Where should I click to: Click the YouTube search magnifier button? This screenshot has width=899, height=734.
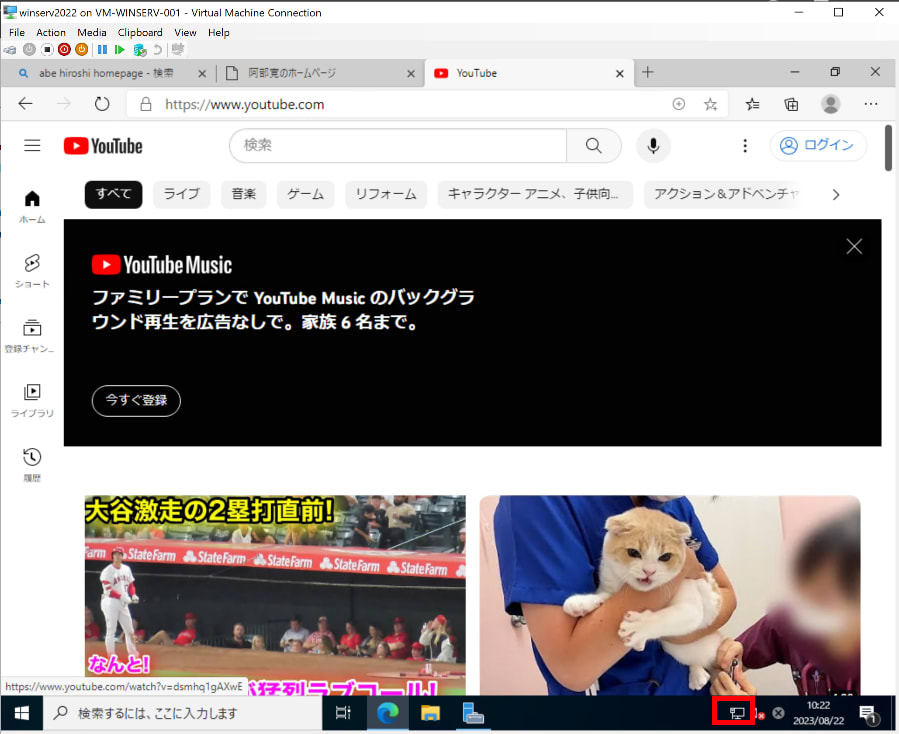click(x=593, y=146)
